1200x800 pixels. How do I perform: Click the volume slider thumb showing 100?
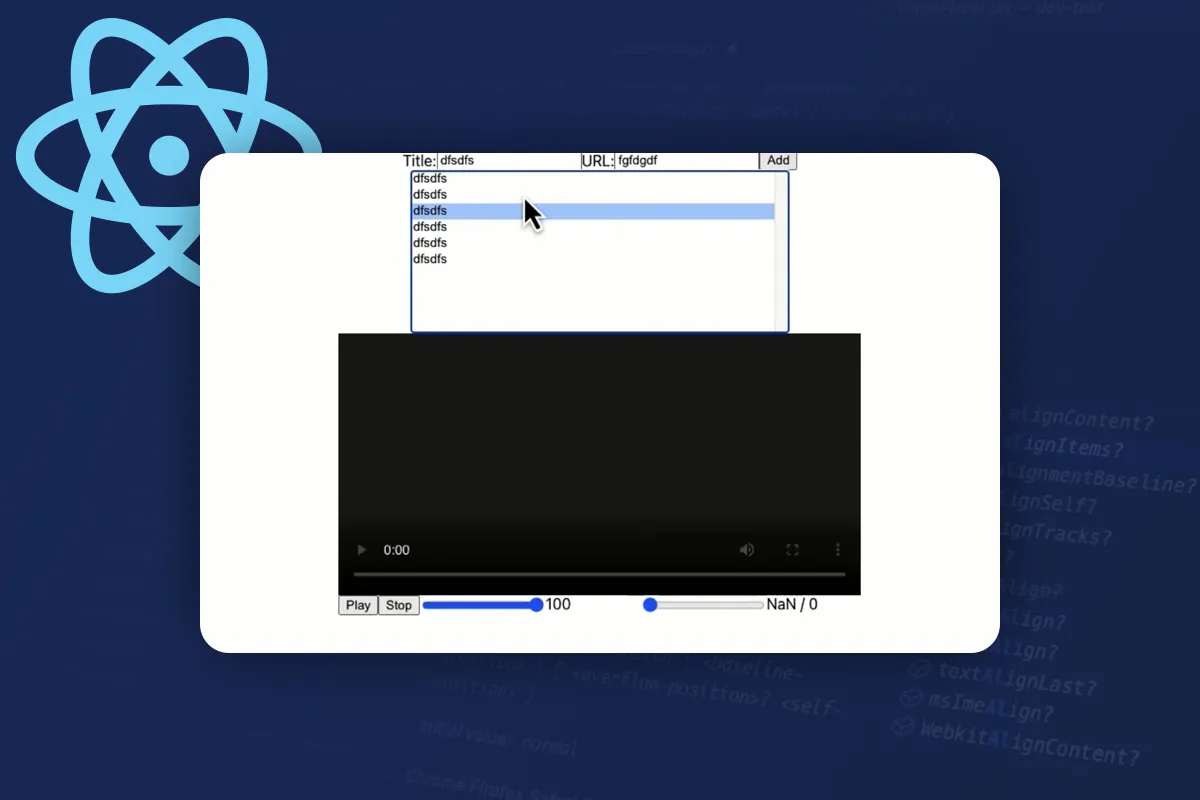536,605
